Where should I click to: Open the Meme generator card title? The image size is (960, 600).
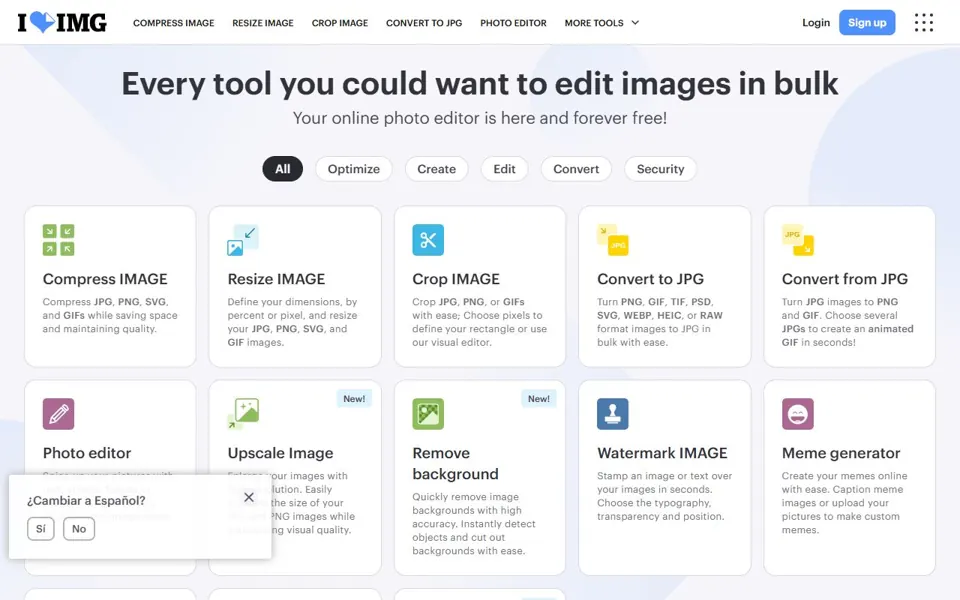pos(841,453)
